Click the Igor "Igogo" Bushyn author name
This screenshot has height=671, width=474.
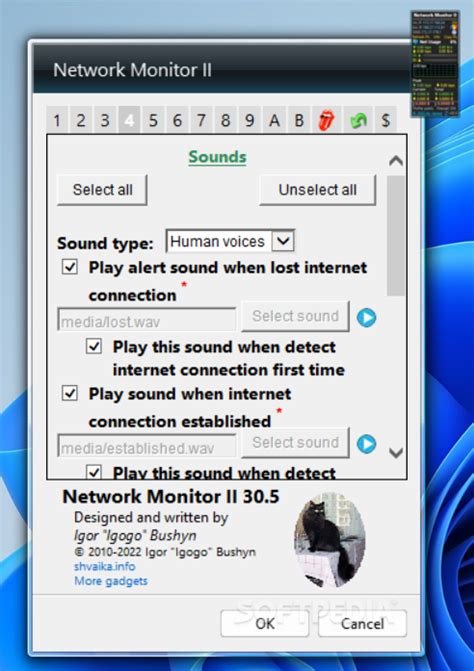[x=135, y=535]
